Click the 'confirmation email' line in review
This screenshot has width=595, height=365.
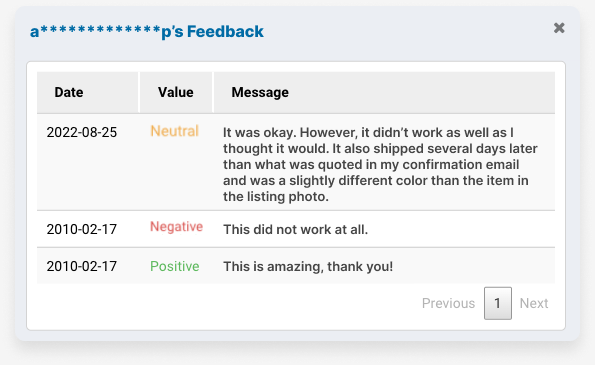(371, 165)
